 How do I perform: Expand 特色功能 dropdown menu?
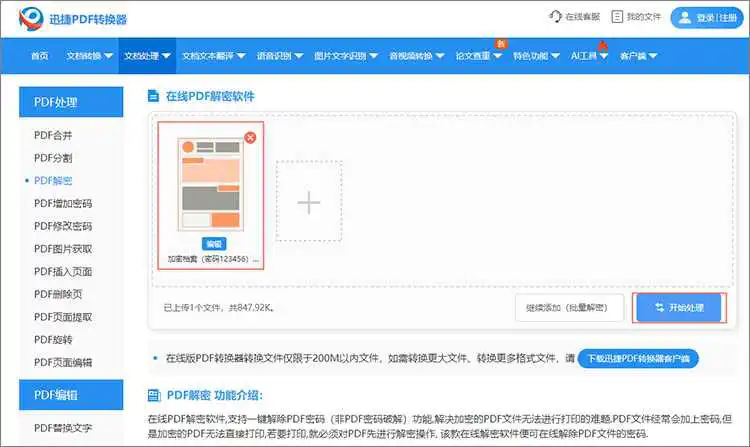point(536,56)
